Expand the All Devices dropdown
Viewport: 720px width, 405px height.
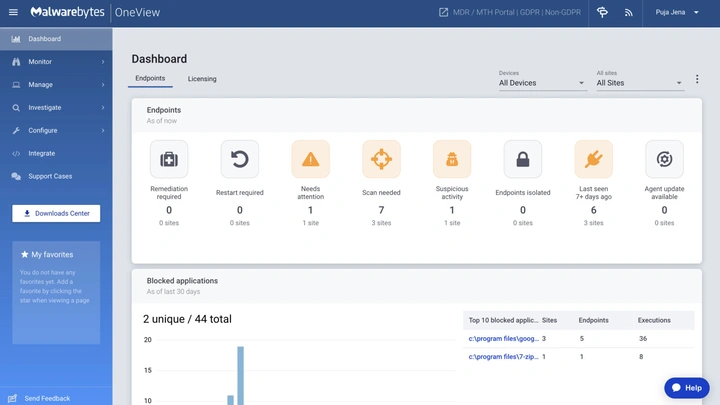click(x=542, y=83)
